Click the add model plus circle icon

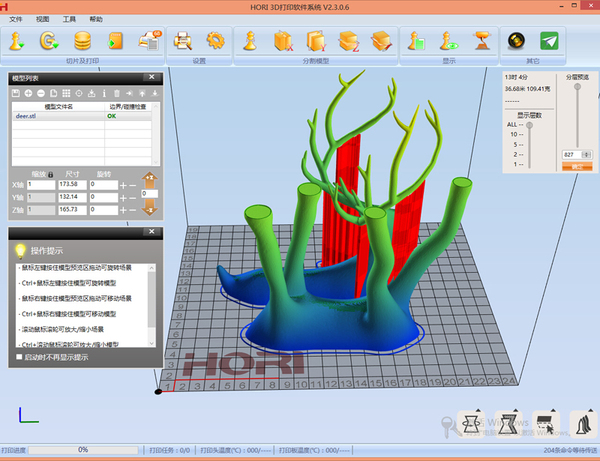[x=28, y=93]
